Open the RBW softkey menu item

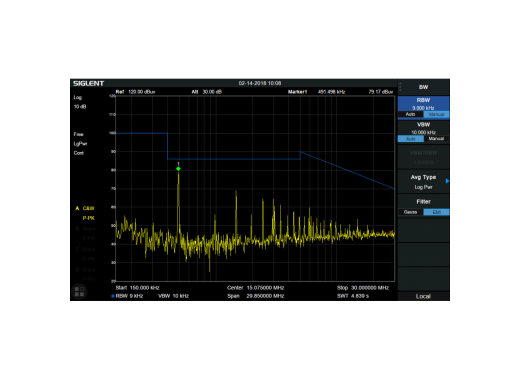point(423,104)
